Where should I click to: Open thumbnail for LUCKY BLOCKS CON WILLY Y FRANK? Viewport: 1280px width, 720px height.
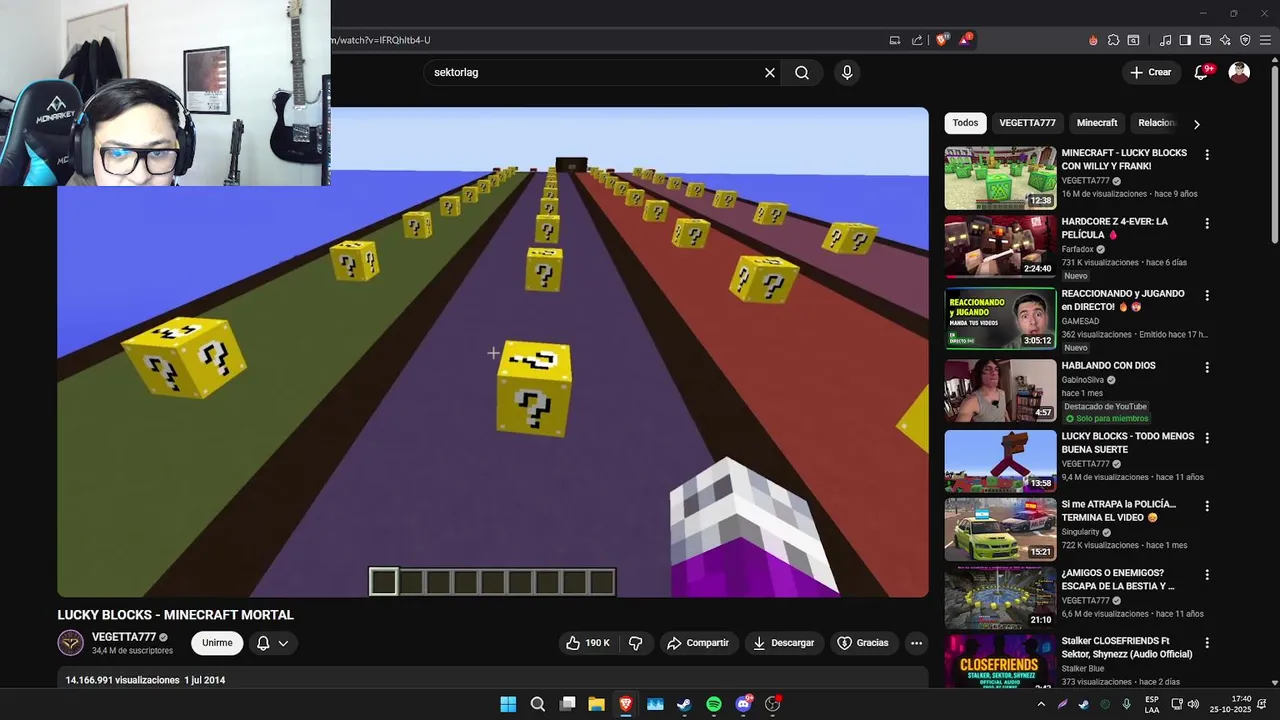point(1000,178)
